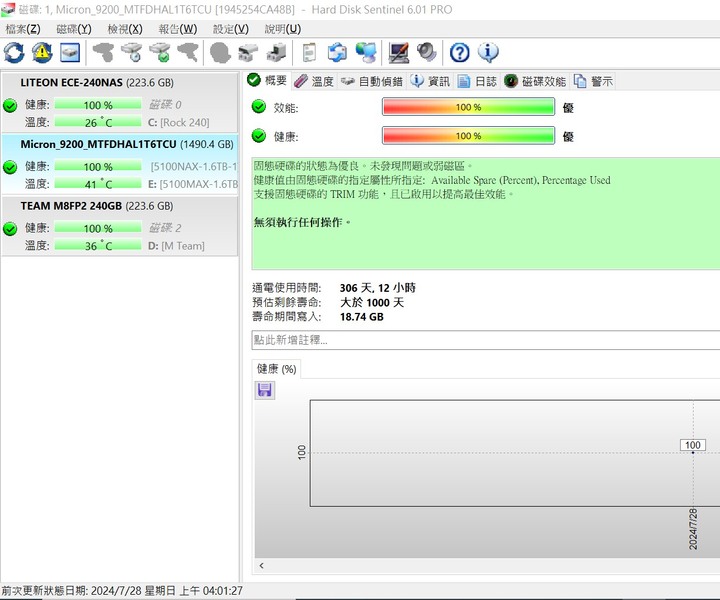
Task: Click the 效能 100 % gradient bar
Action: (468, 107)
